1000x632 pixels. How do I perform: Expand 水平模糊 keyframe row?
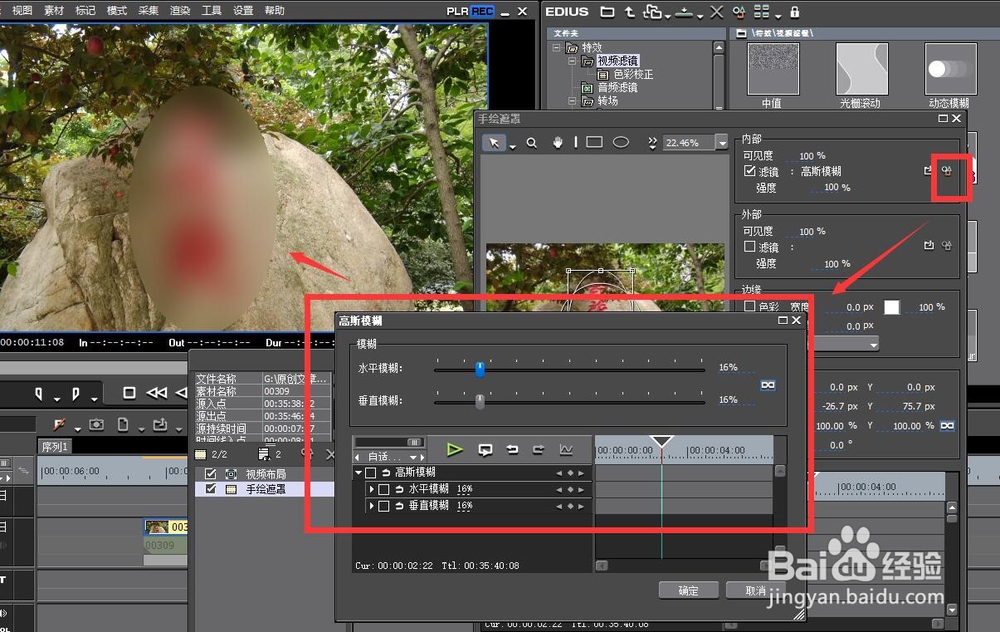click(x=371, y=489)
